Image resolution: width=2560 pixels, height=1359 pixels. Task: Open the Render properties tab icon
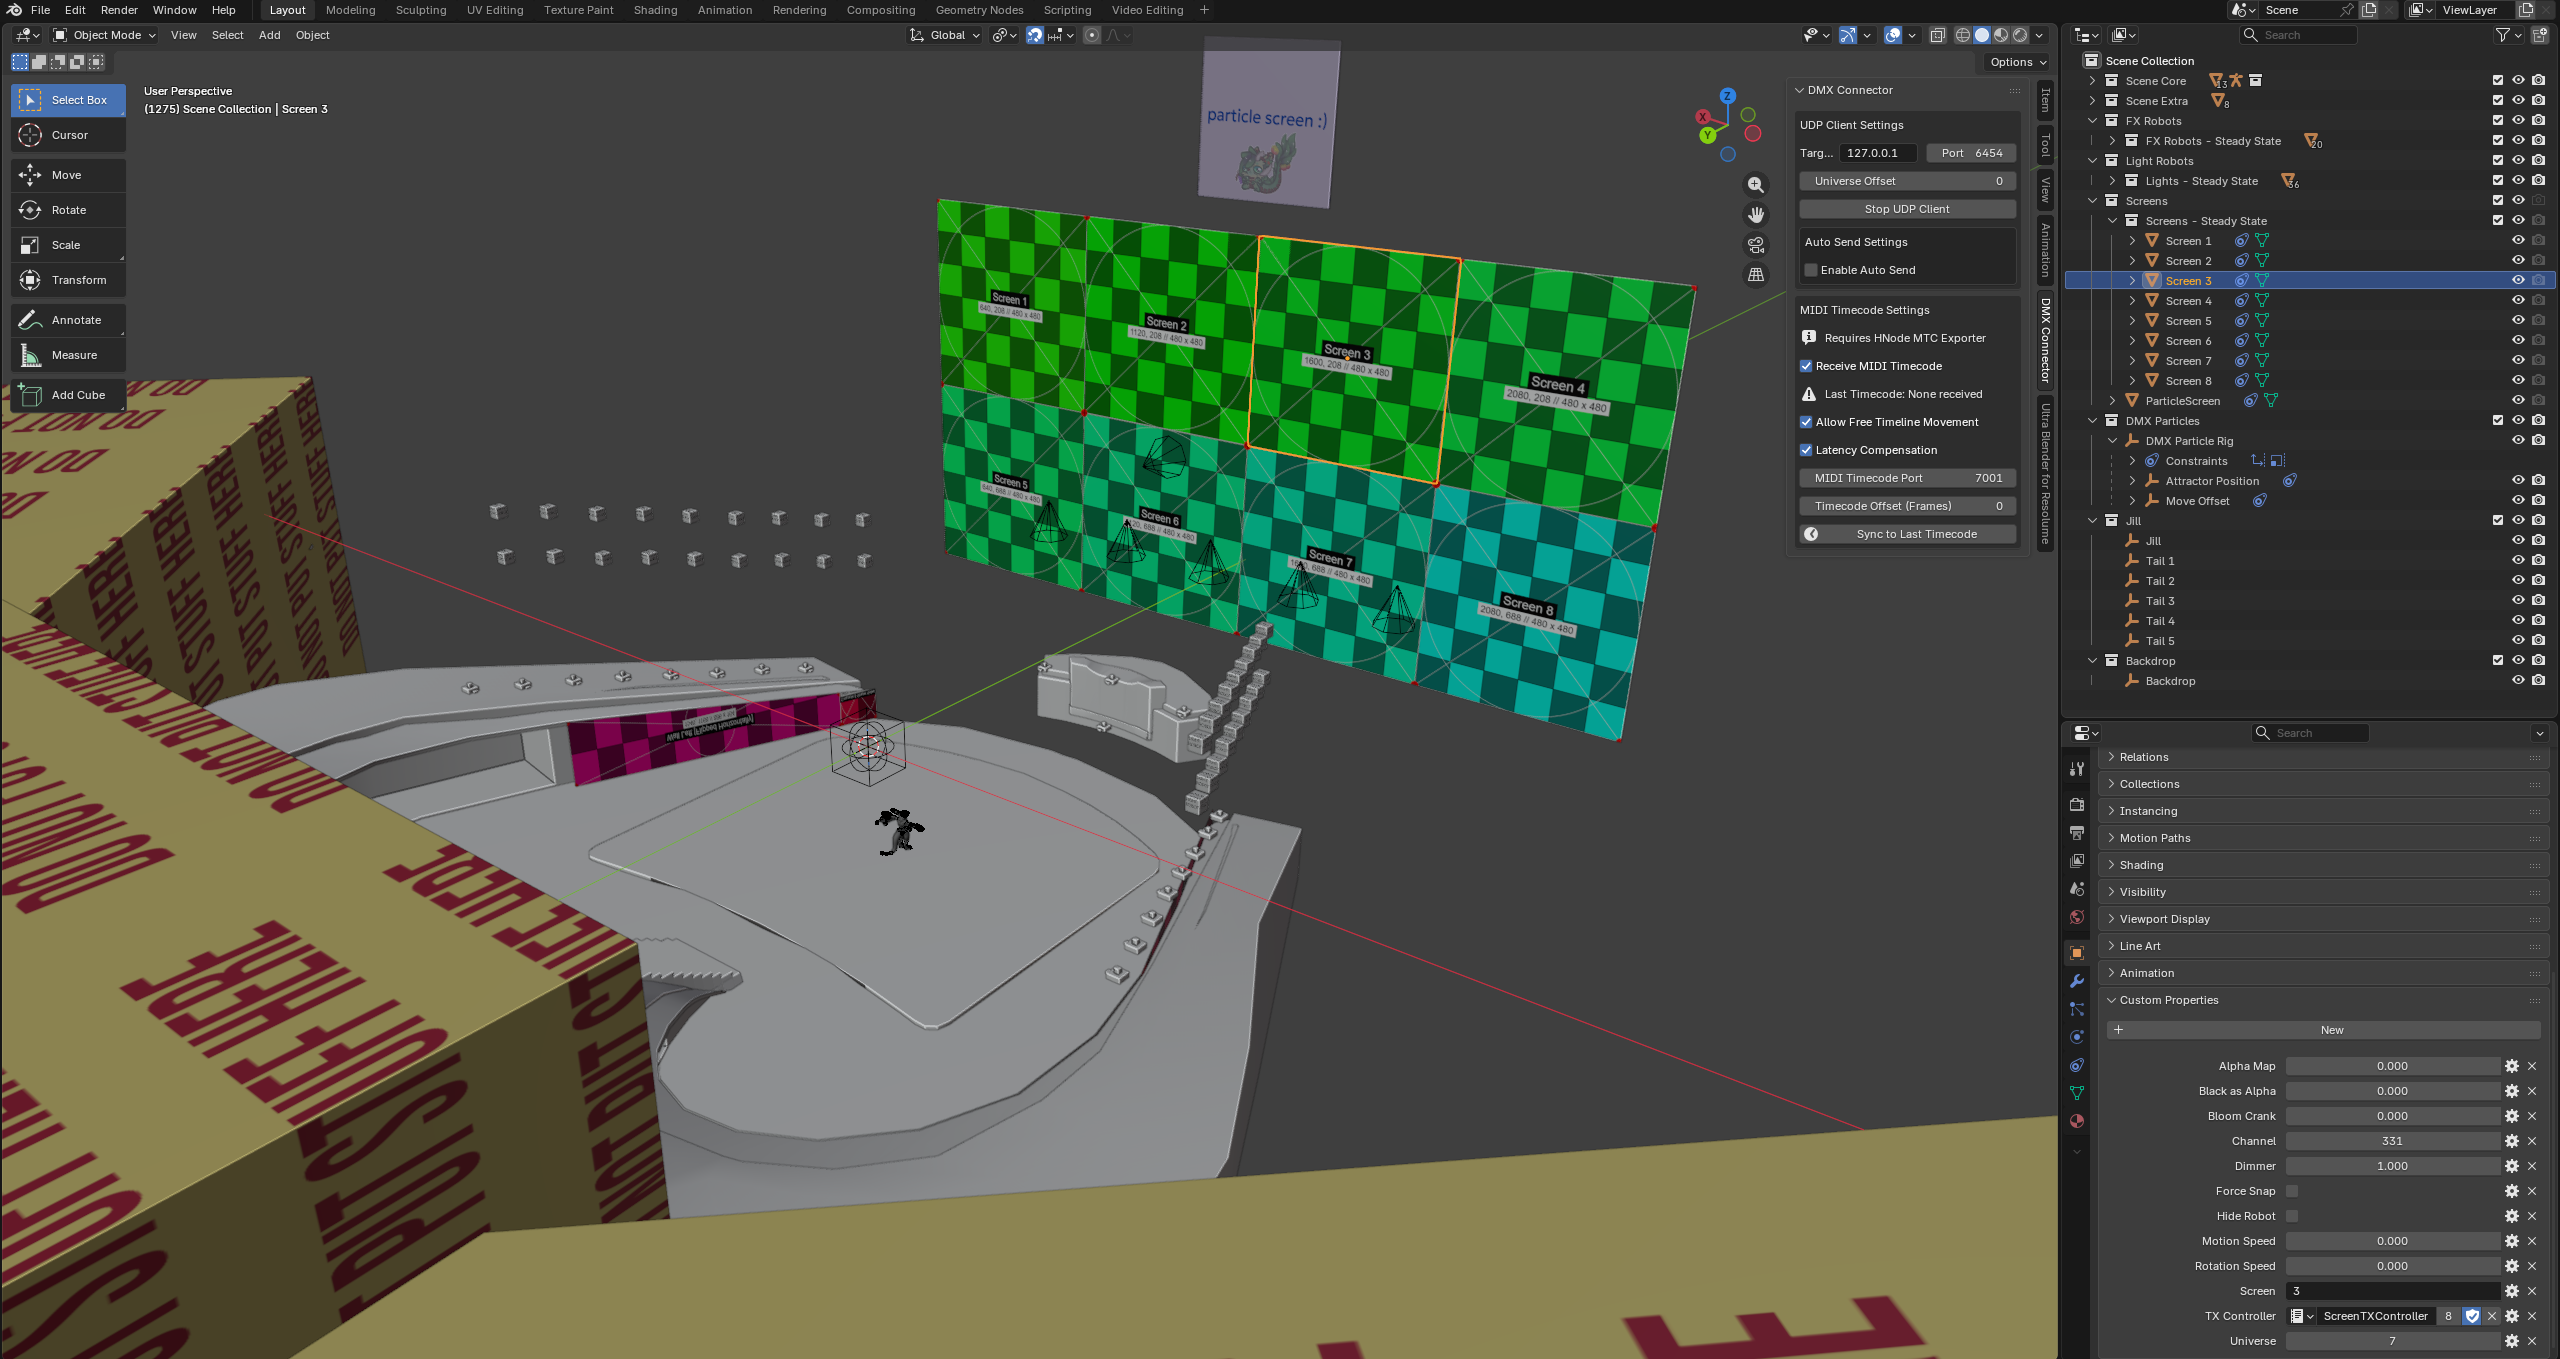tap(2077, 804)
